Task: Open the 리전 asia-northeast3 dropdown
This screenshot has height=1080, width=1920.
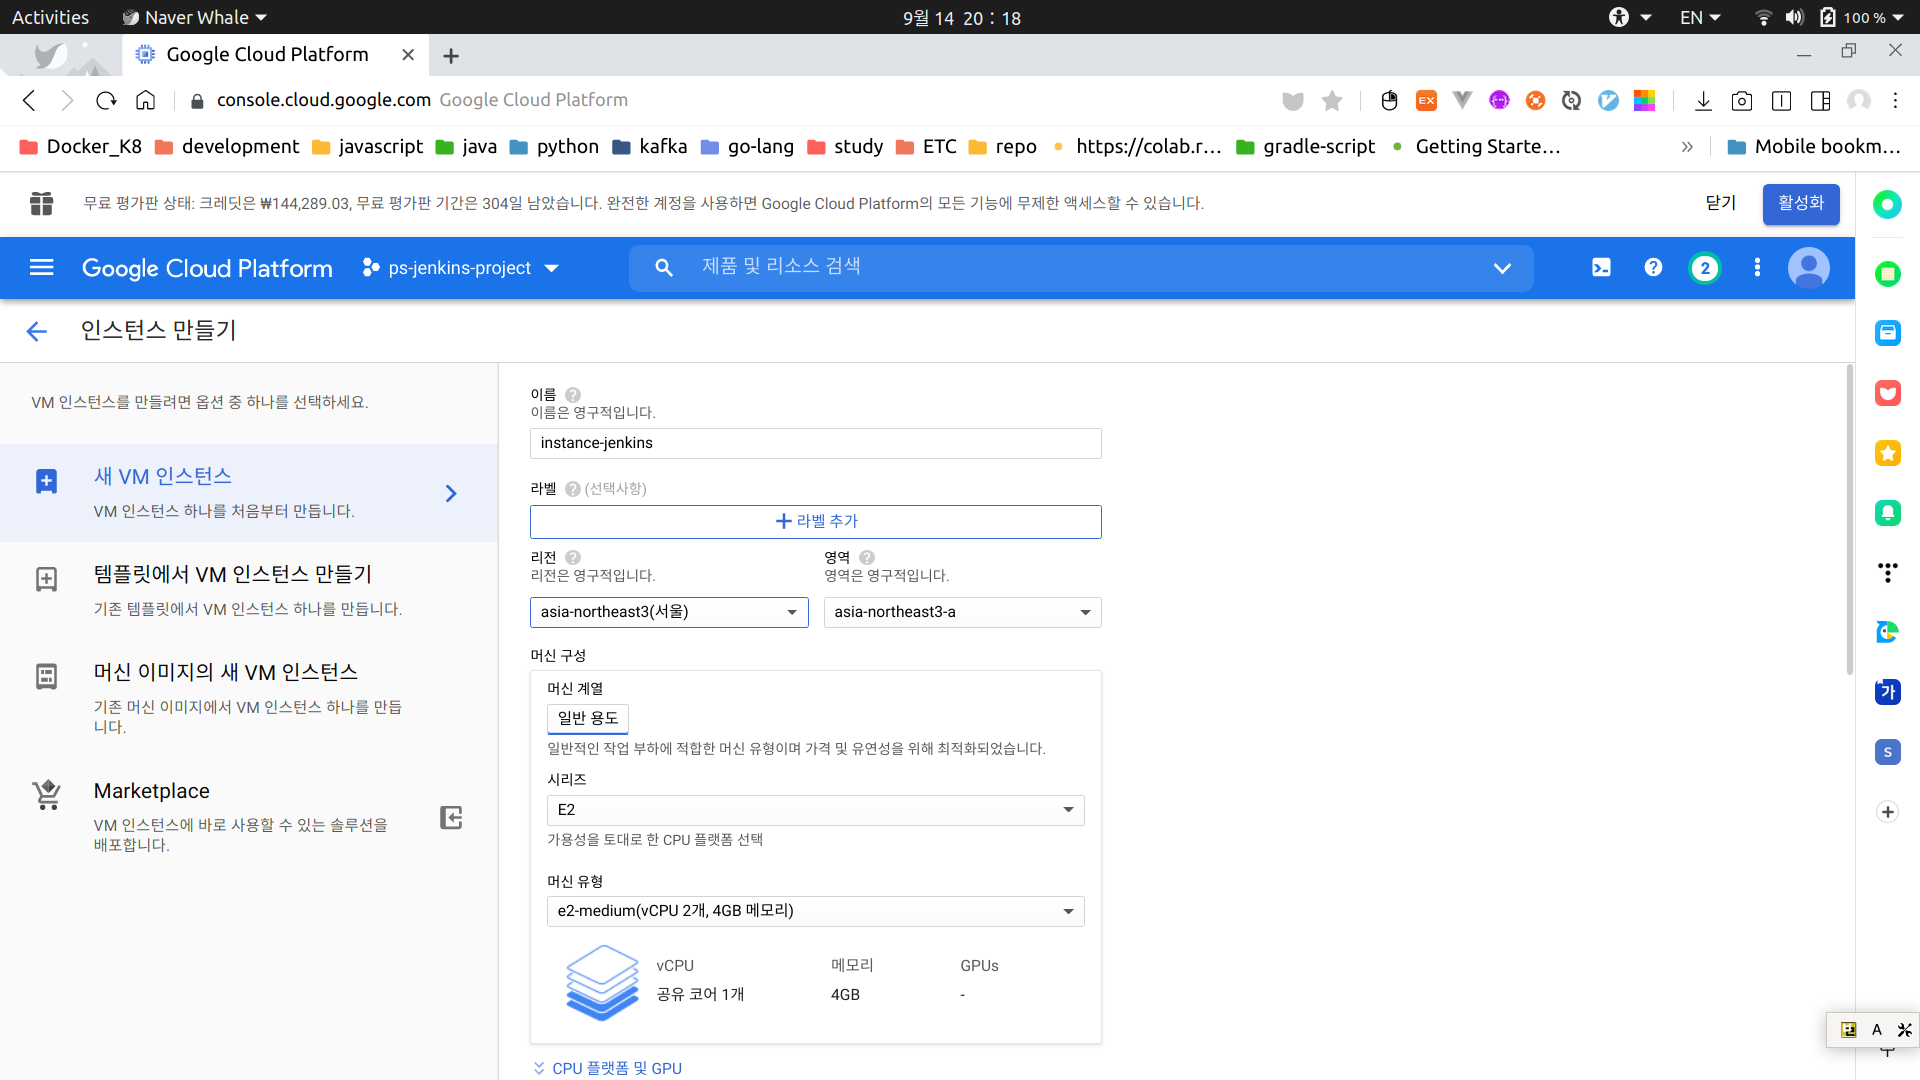Action: pyautogui.click(x=668, y=612)
